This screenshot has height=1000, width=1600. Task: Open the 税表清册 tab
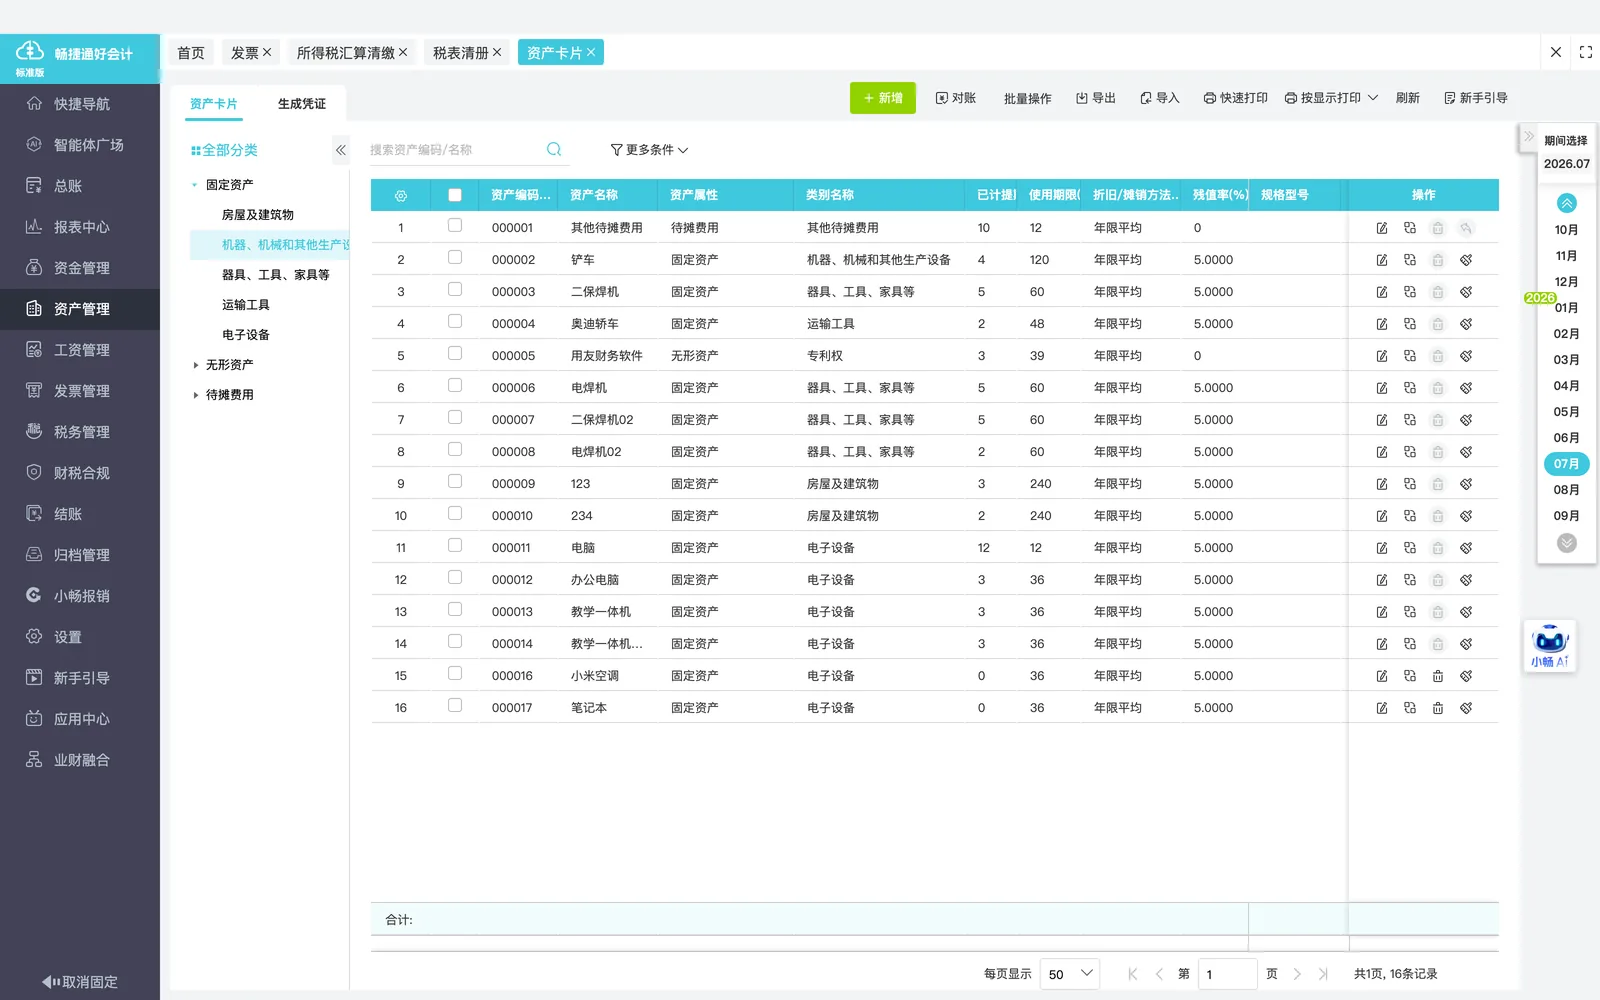click(x=460, y=53)
